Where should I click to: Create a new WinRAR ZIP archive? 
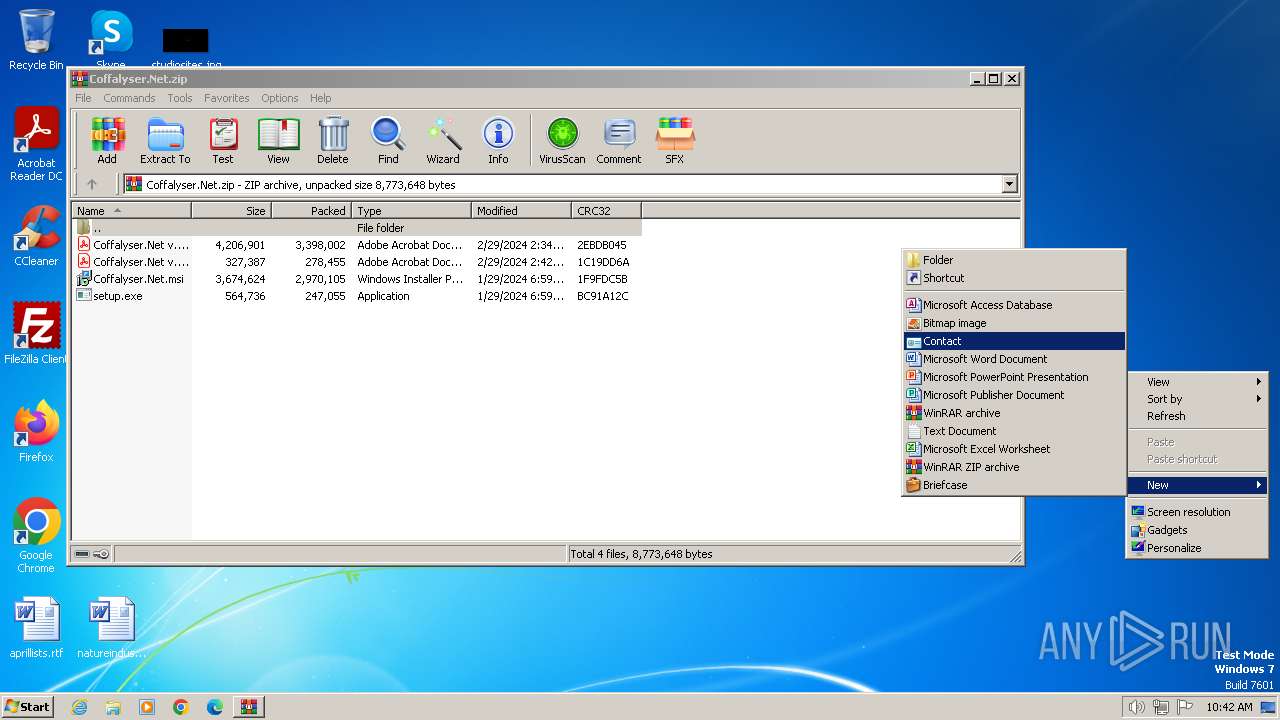click(x=1014, y=467)
